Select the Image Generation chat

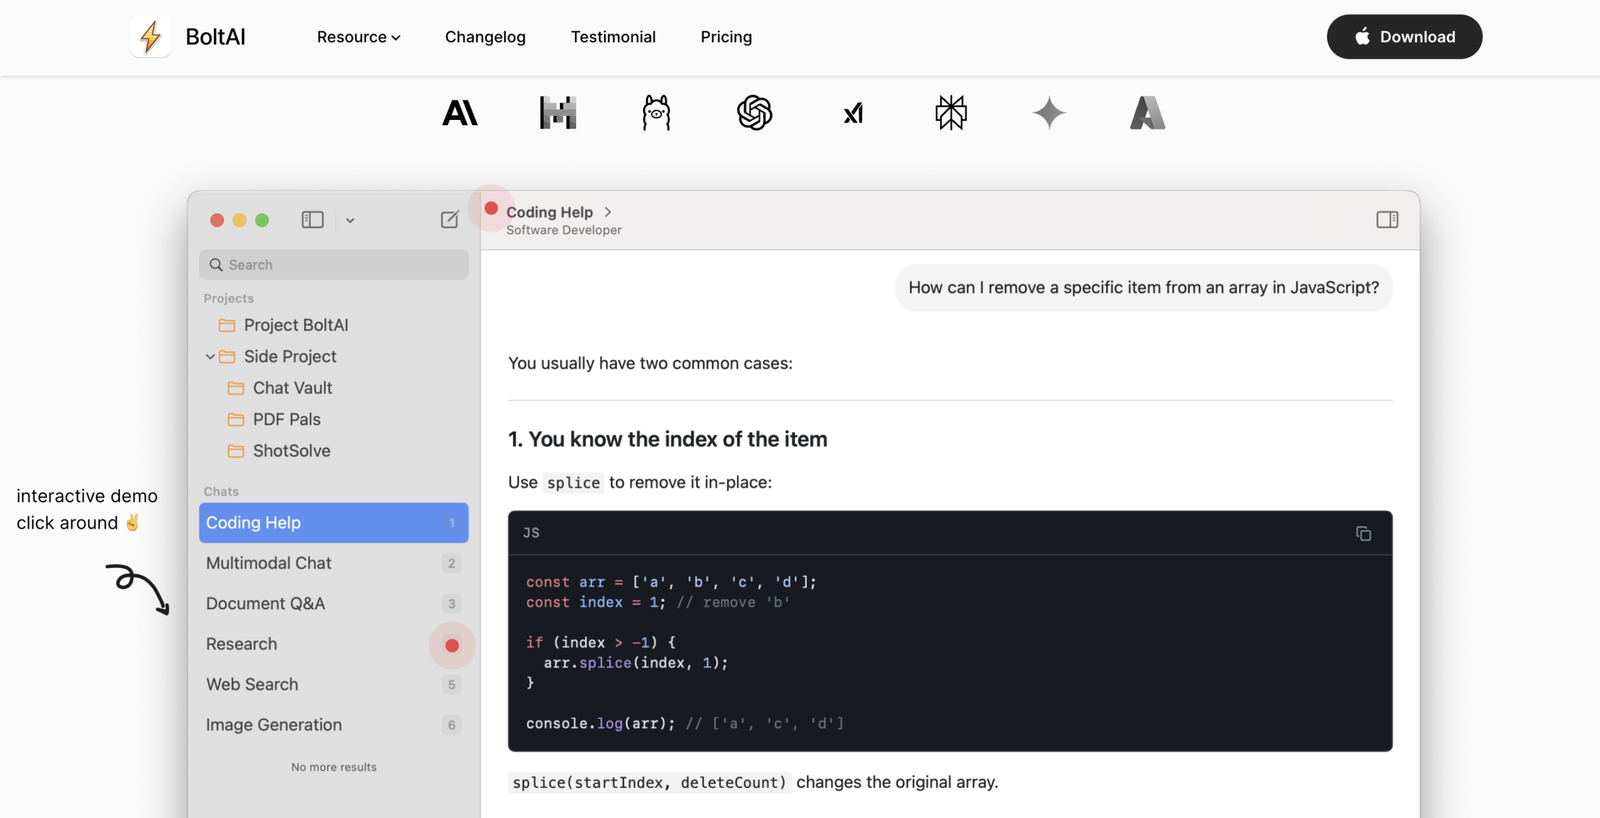click(334, 725)
